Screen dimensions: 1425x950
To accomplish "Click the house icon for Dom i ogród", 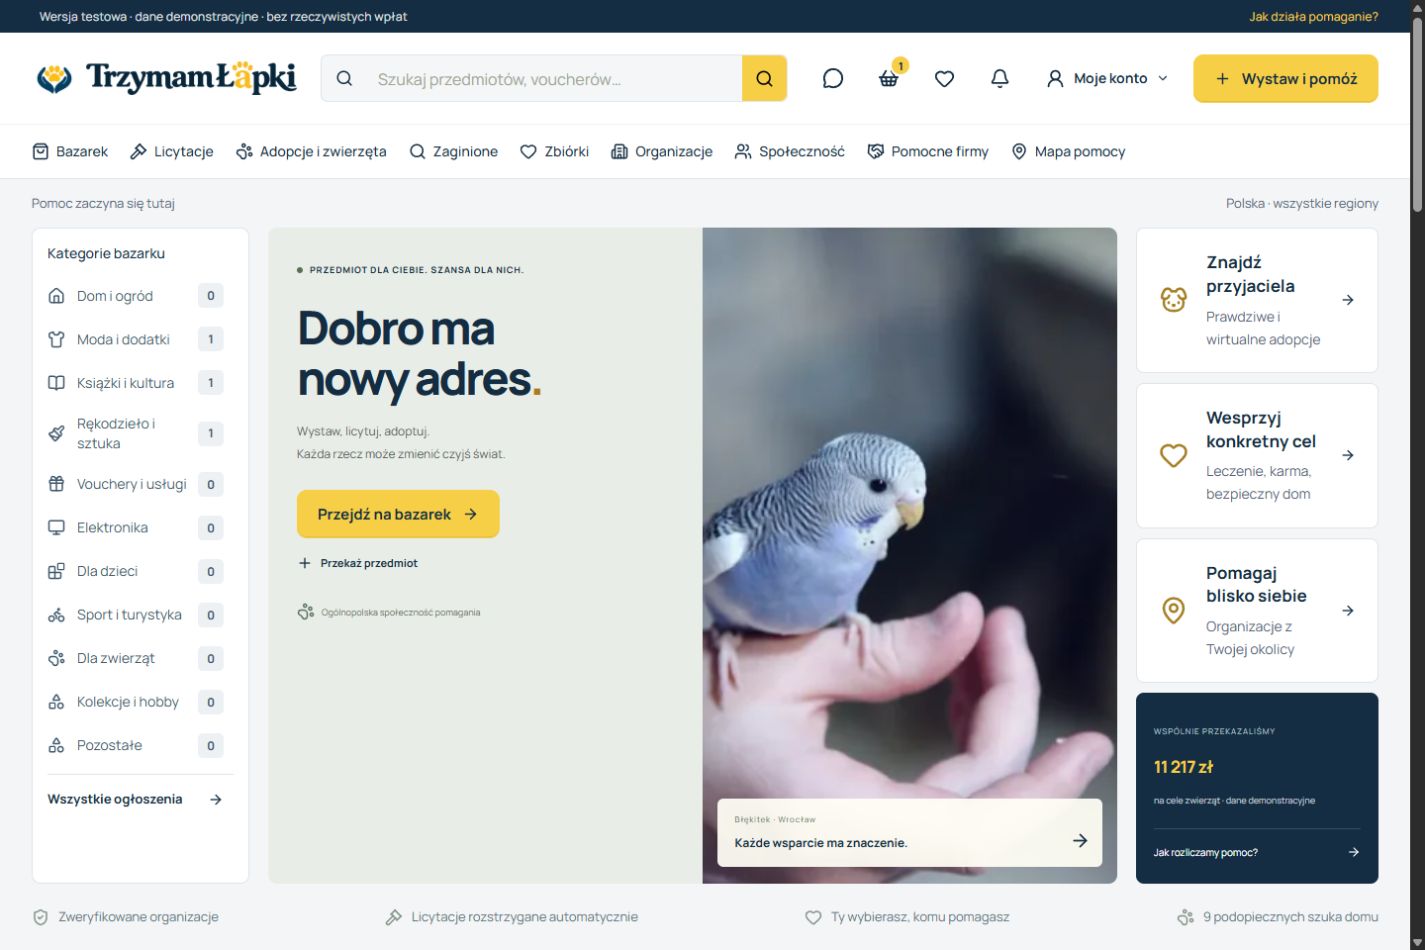I will click(x=56, y=296).
